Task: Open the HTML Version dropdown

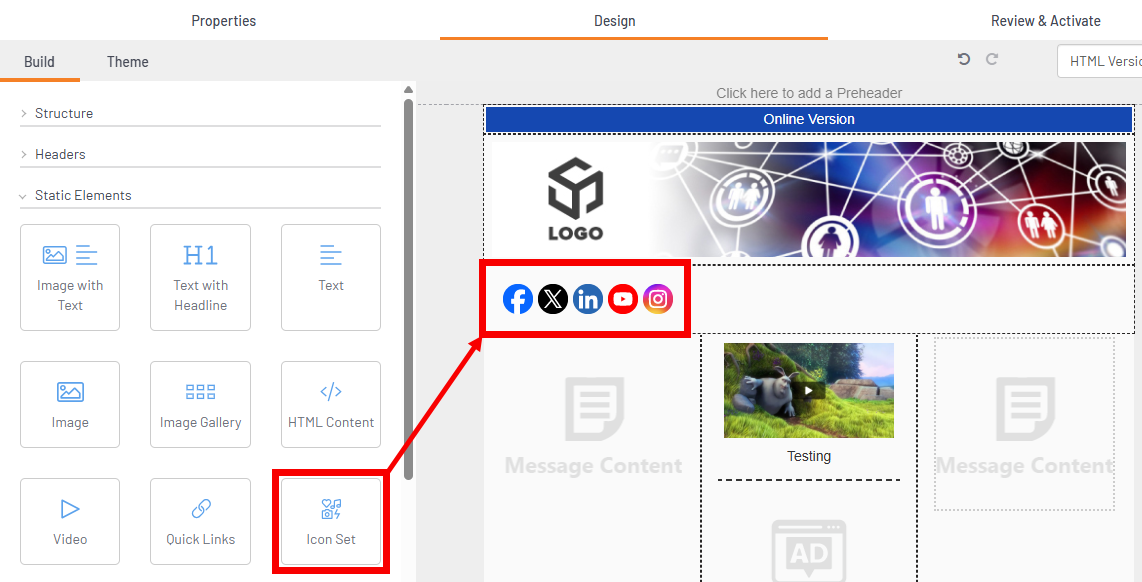Action: (1099, 61)
